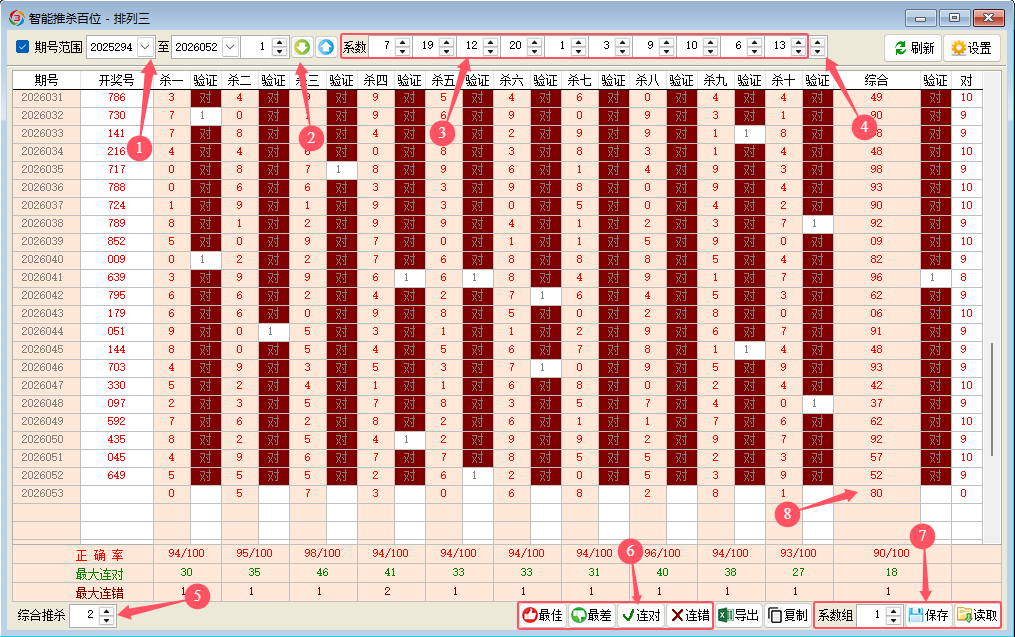
Task: Click the 开奖号 column header
Action: (116, 80)
